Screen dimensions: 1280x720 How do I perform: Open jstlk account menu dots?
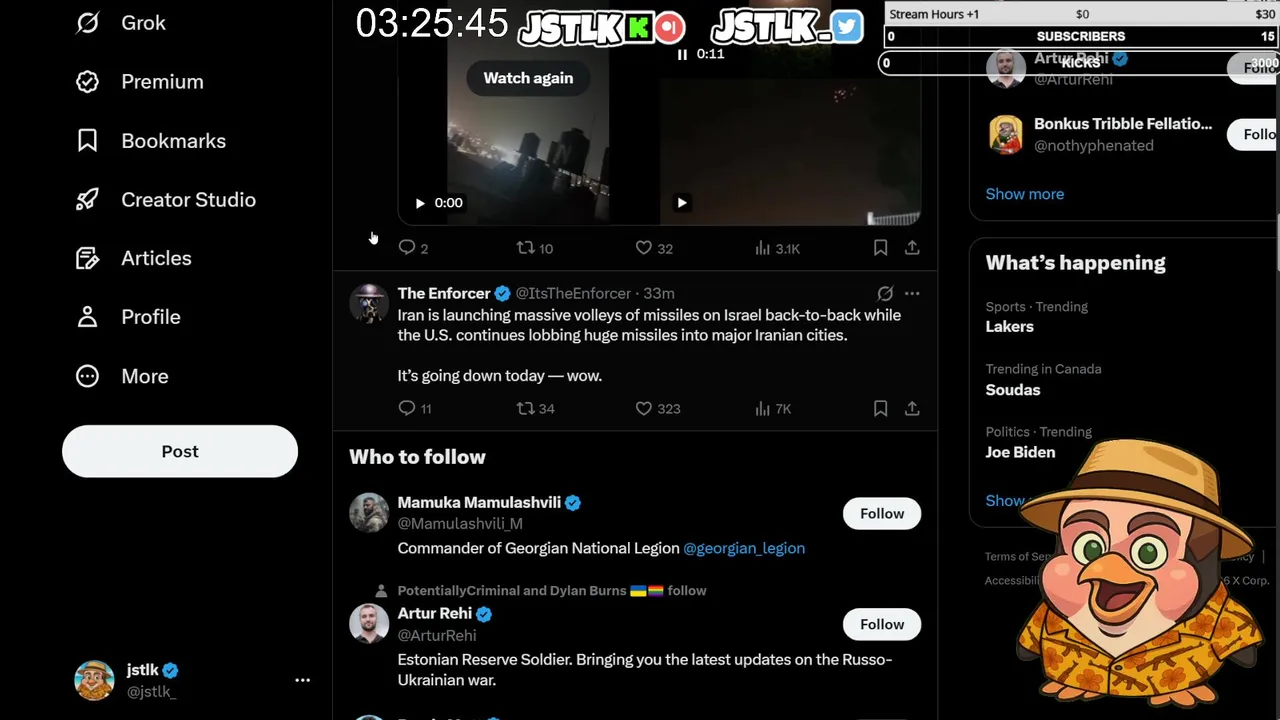pos(302,680)
